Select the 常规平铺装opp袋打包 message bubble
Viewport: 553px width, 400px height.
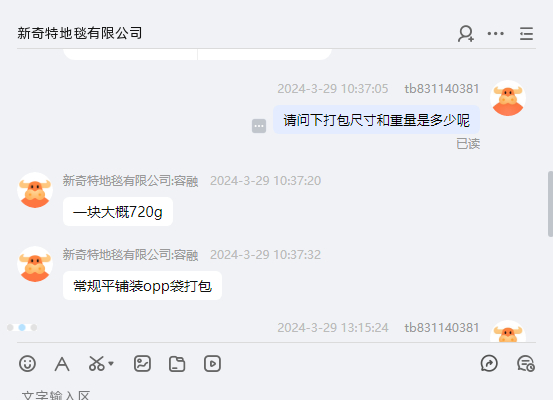click(142, 286)
